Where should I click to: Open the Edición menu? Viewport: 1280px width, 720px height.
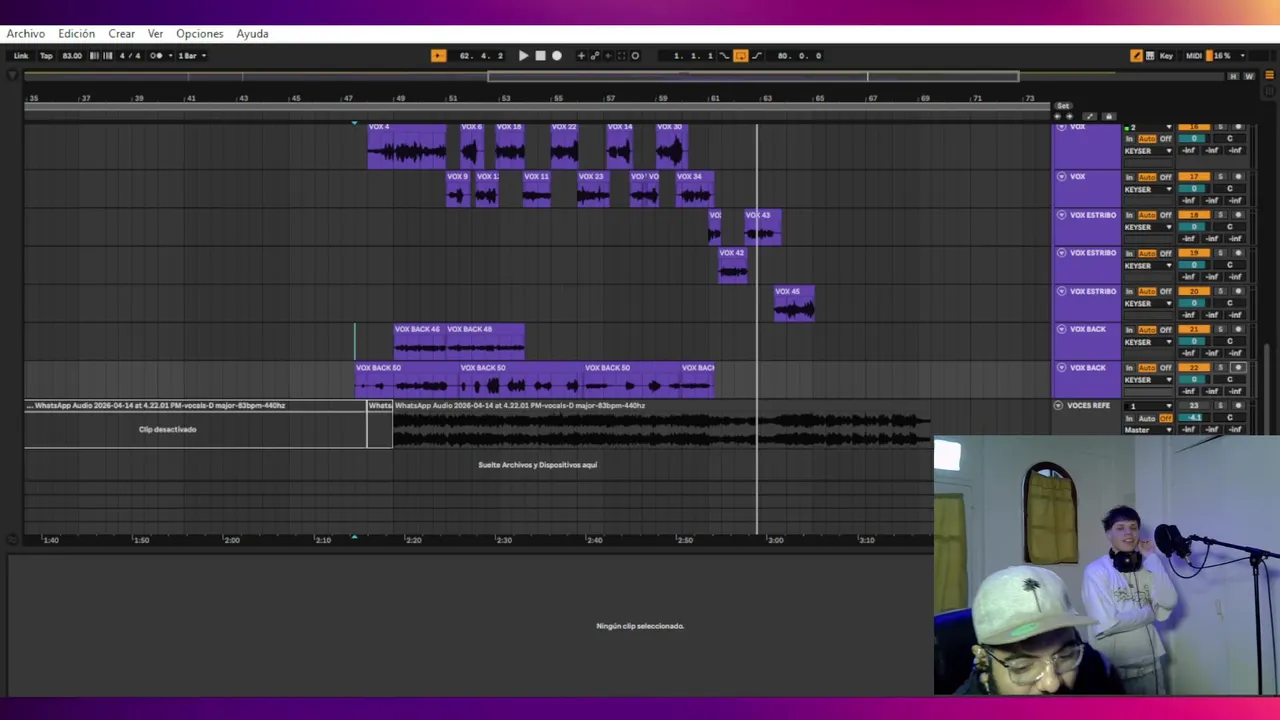(76, 33)
